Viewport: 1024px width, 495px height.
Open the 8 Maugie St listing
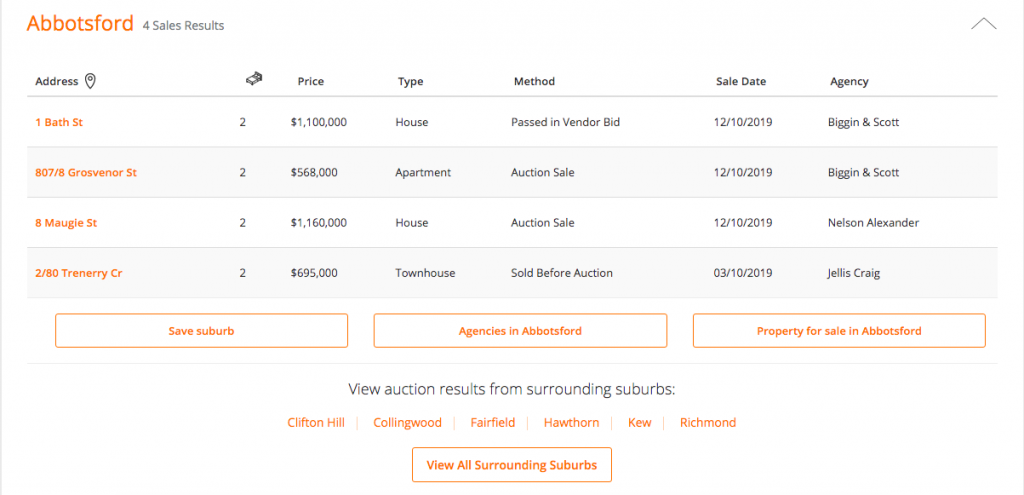(66, 223)
